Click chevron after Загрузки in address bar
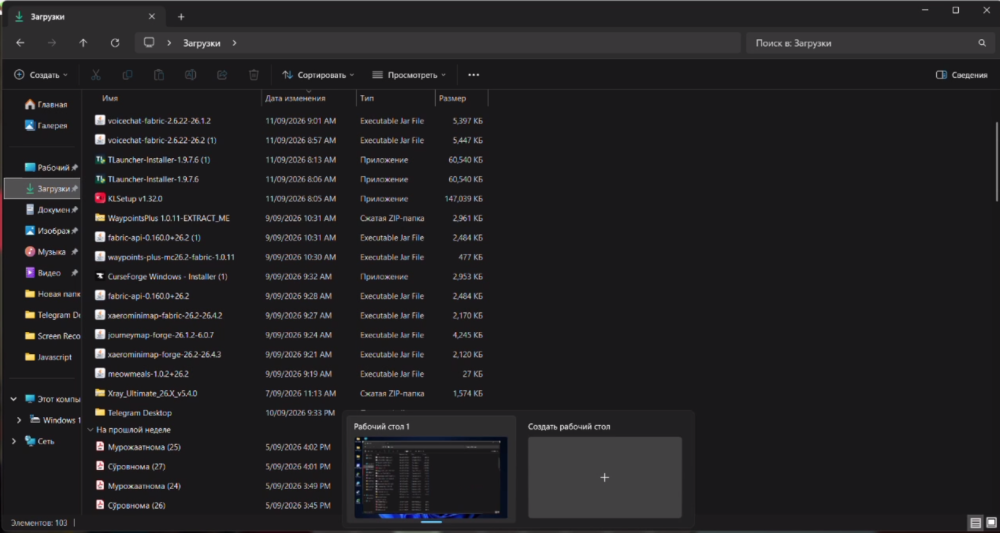The image size is (1000, 533). click(x=234, y=43)
